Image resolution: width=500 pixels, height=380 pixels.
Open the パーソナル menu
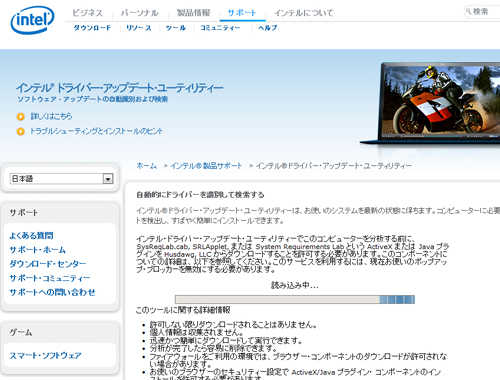(x=139, y=13)
